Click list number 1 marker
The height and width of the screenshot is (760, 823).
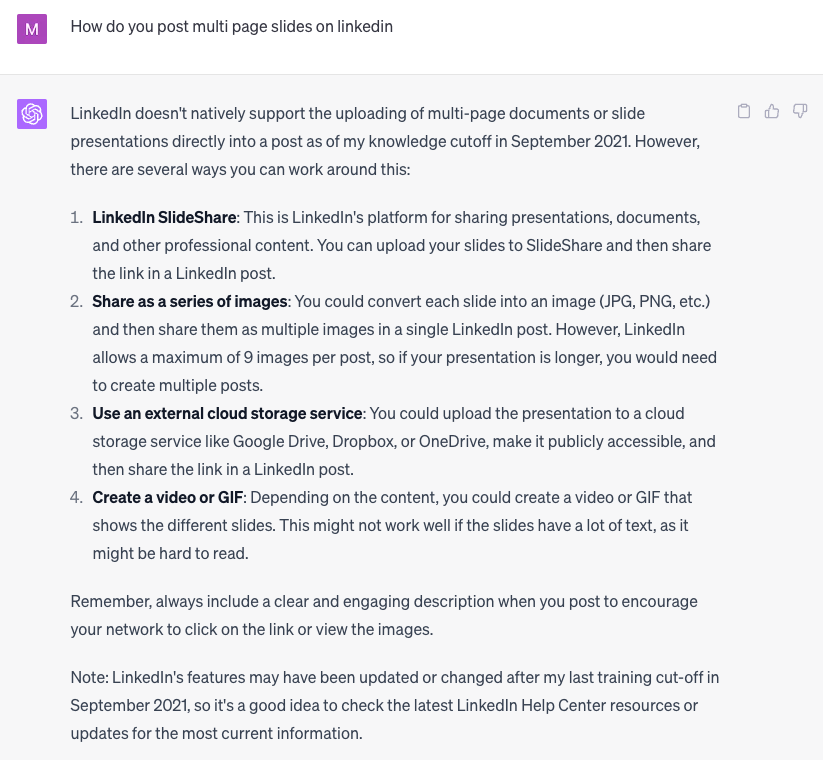coord(77,217)
